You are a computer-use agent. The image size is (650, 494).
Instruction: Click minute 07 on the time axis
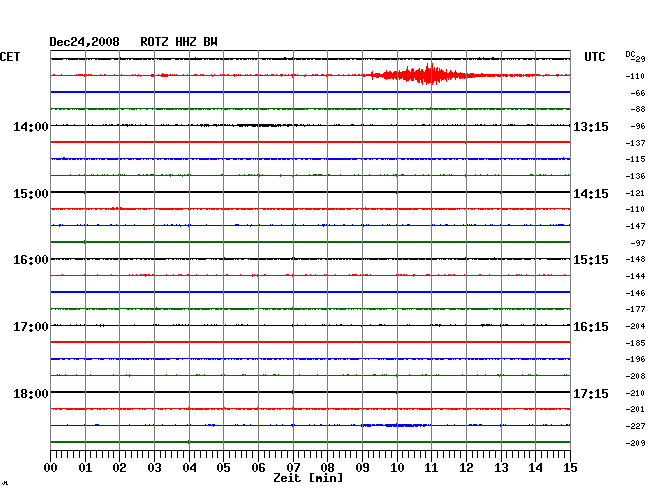coord(293,467)
